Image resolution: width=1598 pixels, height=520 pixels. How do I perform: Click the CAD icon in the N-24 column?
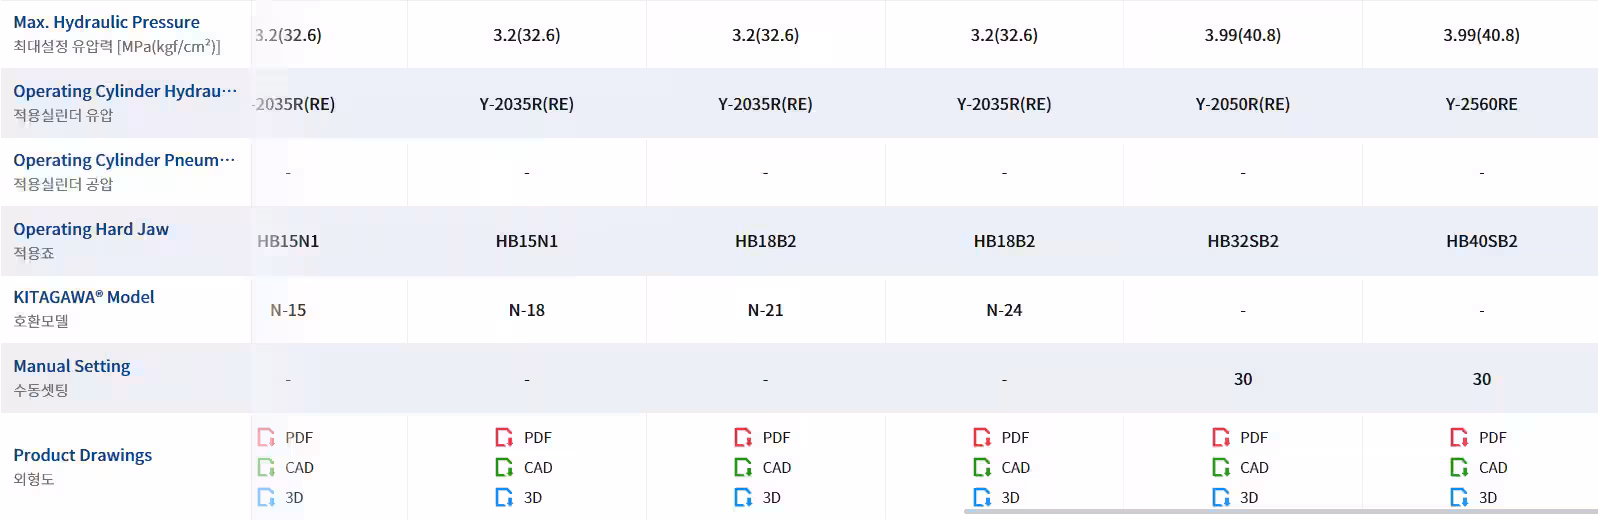[982, 467]
